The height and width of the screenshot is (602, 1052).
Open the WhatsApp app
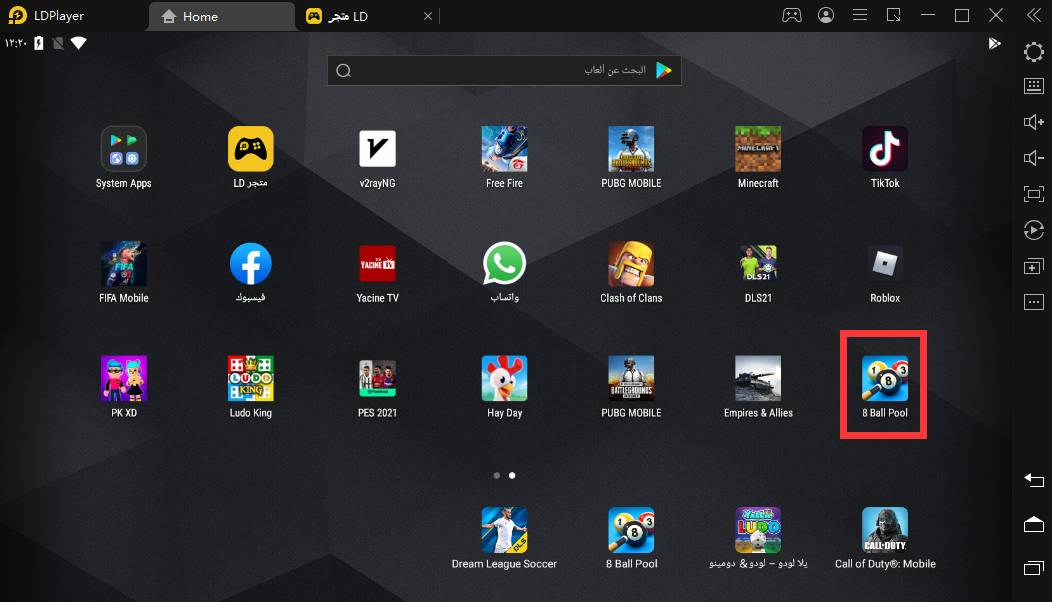pos(504,264)
